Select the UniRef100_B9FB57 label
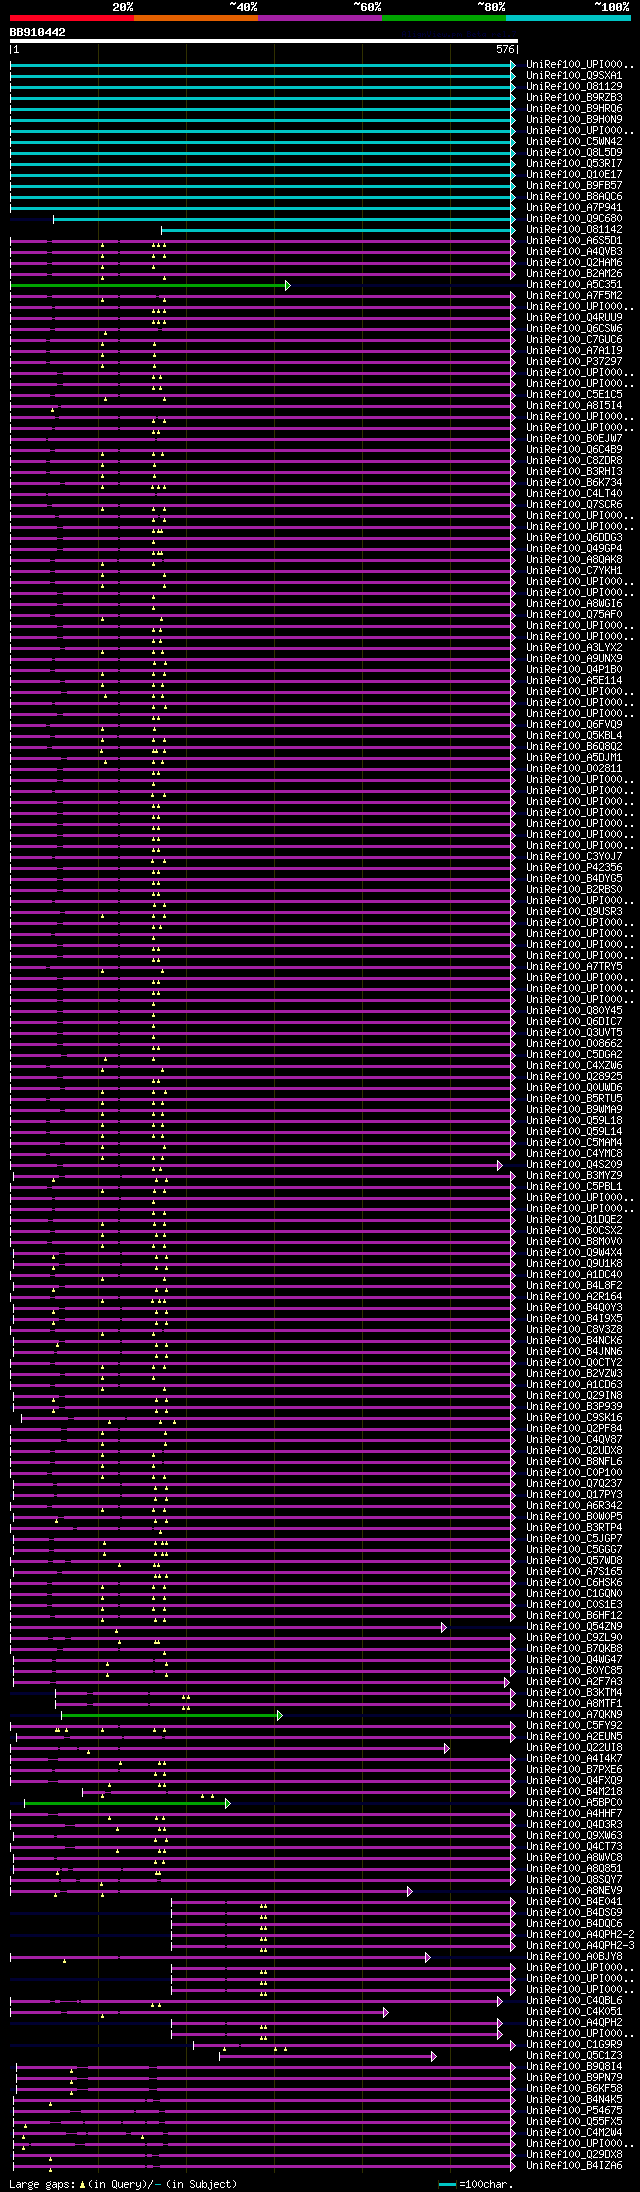 (574, 185)
